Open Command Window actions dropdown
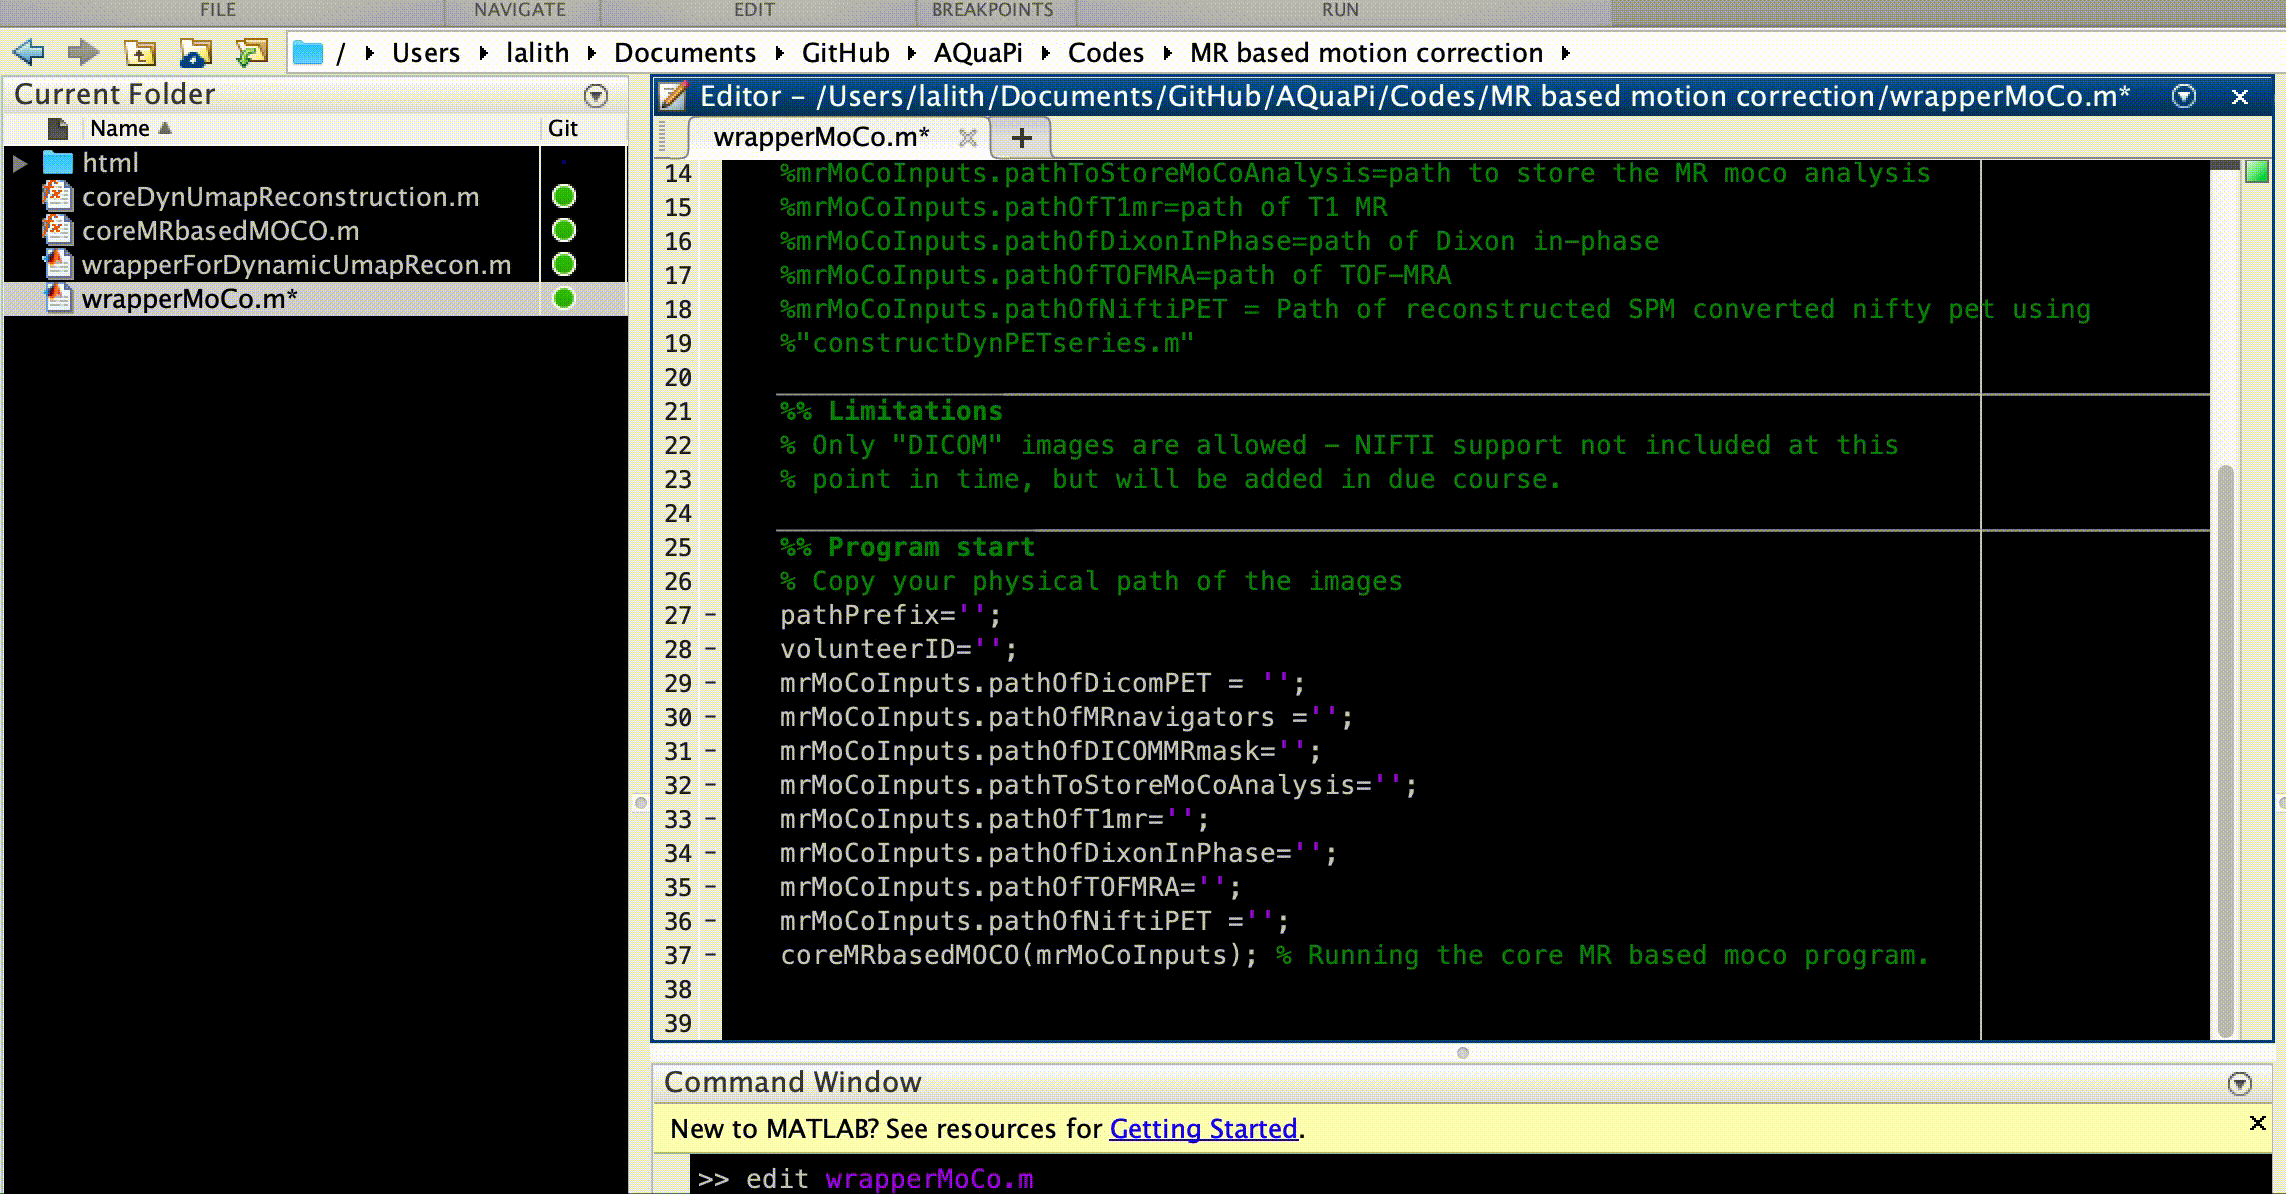The width and height of the screenshot is (2286, 1194). (x=2240, y=1084)
